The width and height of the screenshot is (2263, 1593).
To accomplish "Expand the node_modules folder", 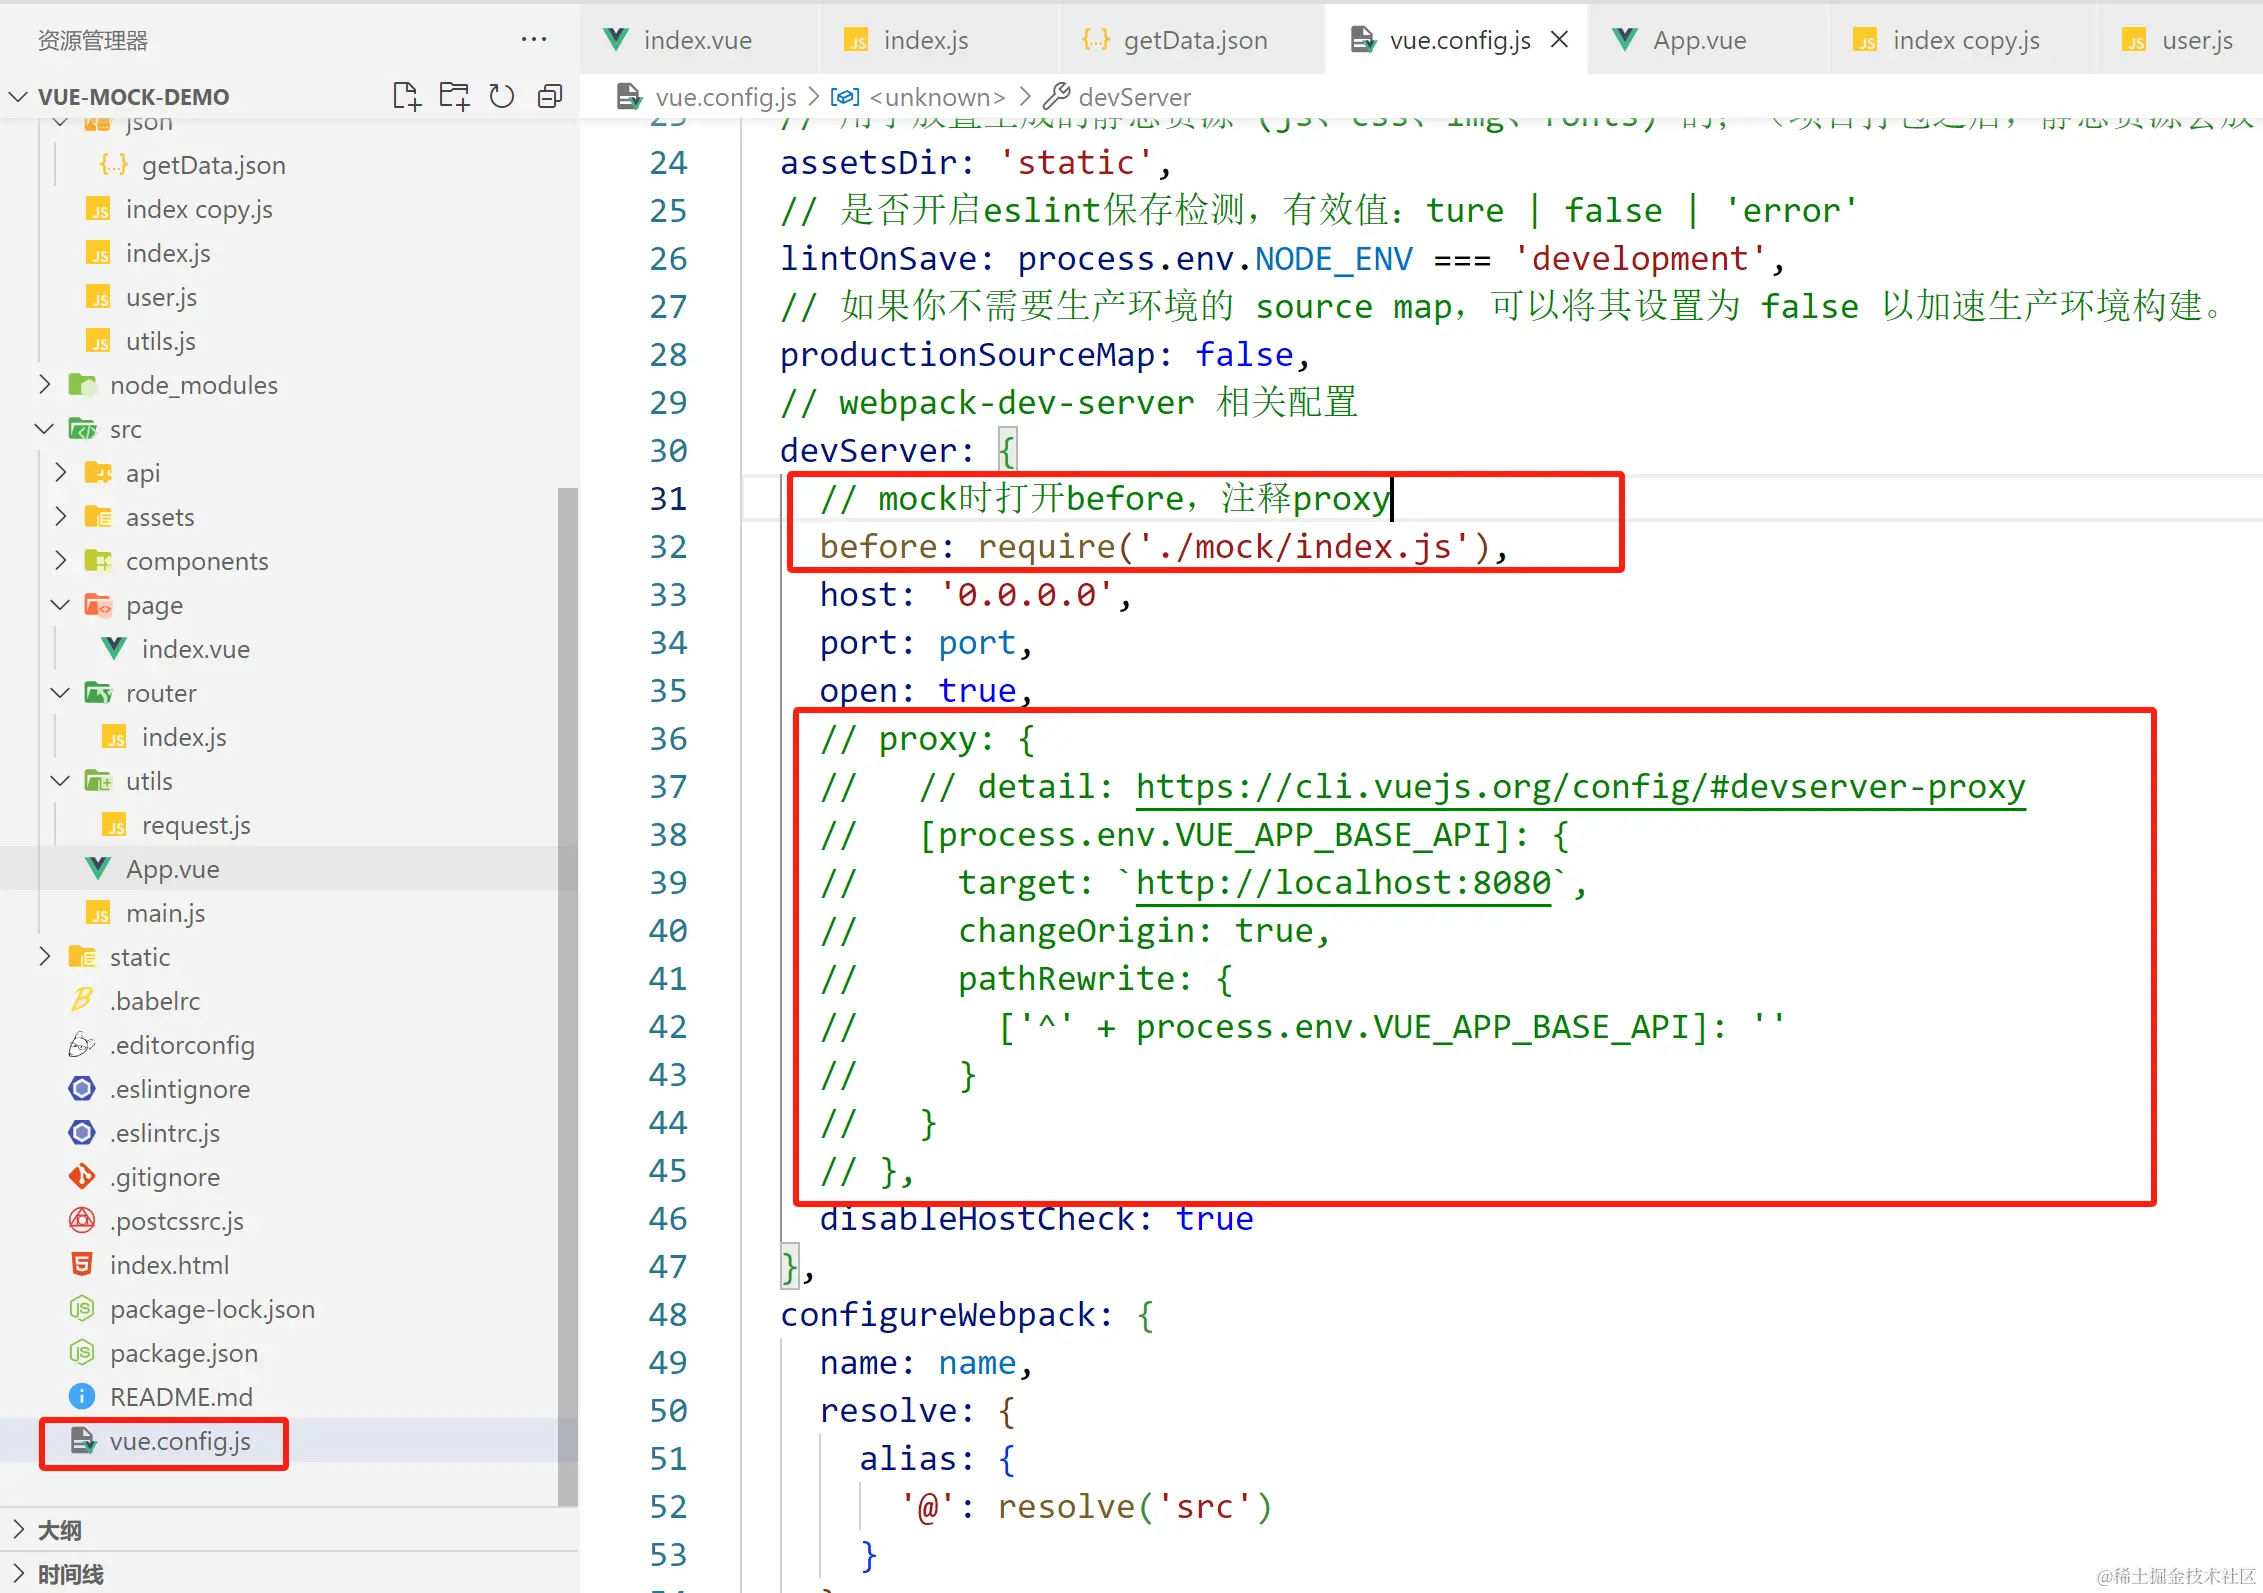I will click(45, 385).
